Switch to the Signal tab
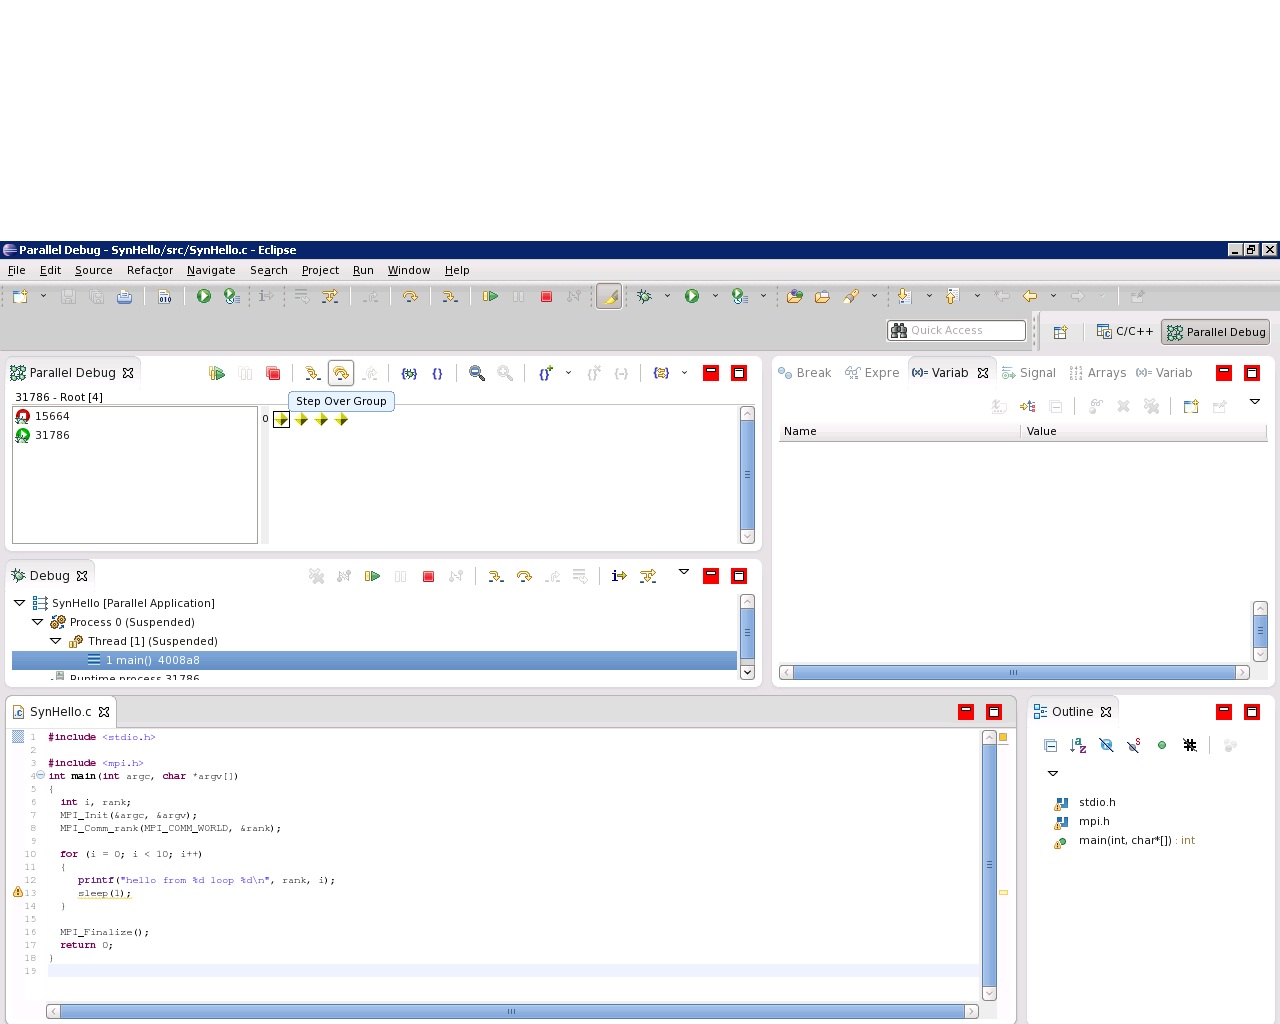The height and width of the screenshot is (1024, 1280). pyautogui.click(x=1029, y=373)
